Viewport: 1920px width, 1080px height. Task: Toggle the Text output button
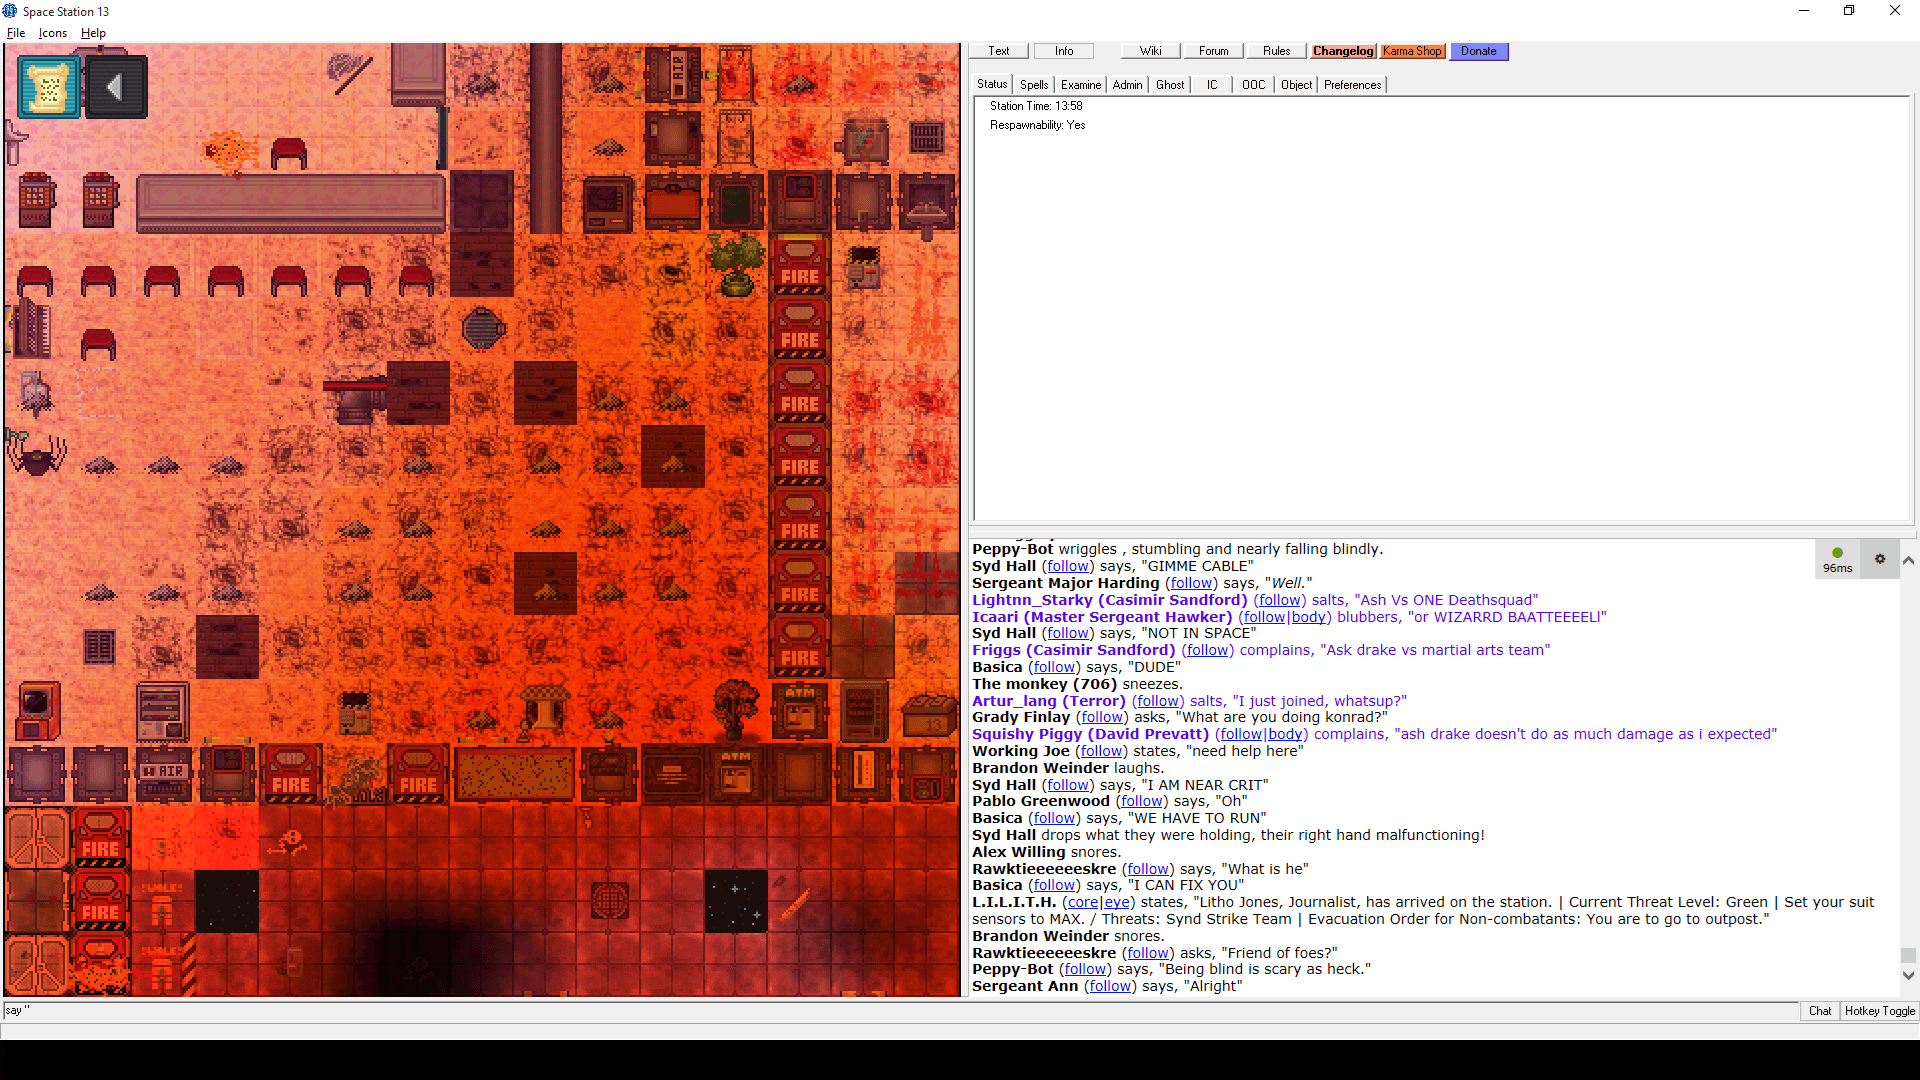click(x=999, y=51)
